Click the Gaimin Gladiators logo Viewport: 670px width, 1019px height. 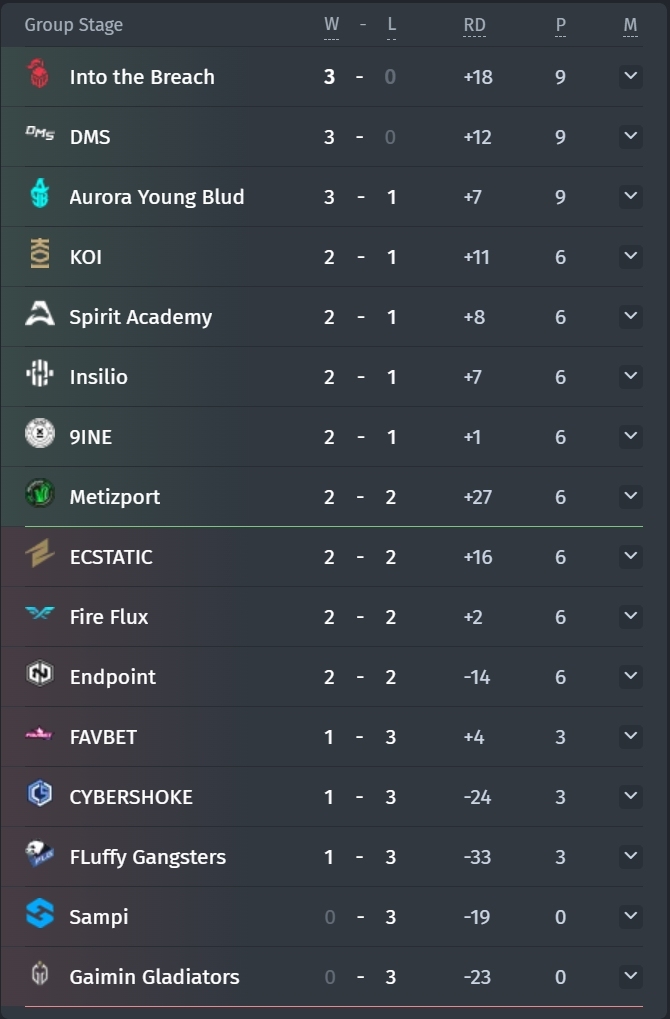(x=40, y=974)
